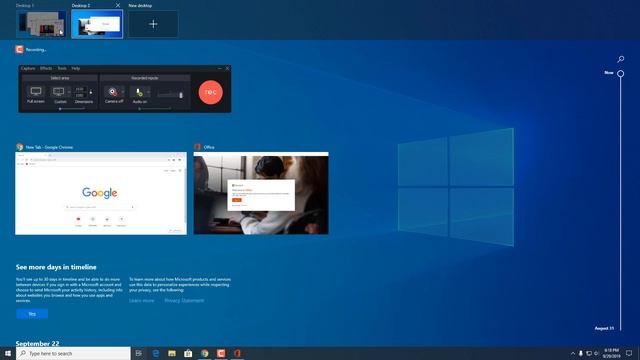640x360 pixels.
Task: Open the Tools menu in recorder
Action: [x=62, y=68]
